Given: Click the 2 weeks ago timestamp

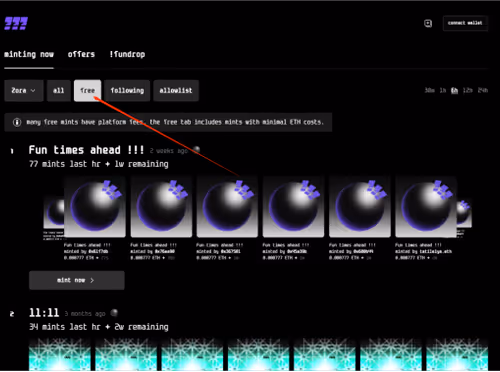Looking at the screenshot, I should [x=169, y=151].
